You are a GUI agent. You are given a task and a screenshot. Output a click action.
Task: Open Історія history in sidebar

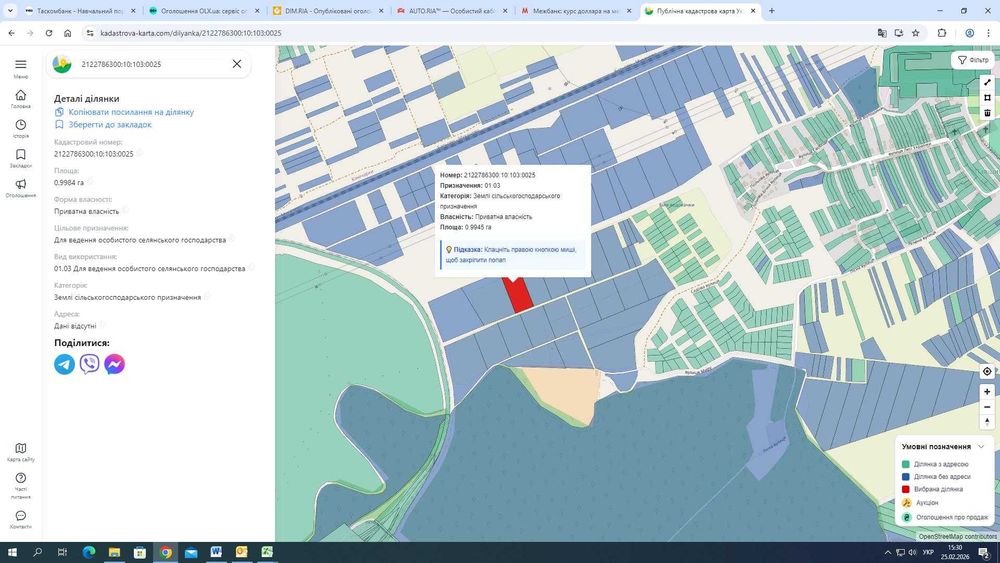(20, 125)
